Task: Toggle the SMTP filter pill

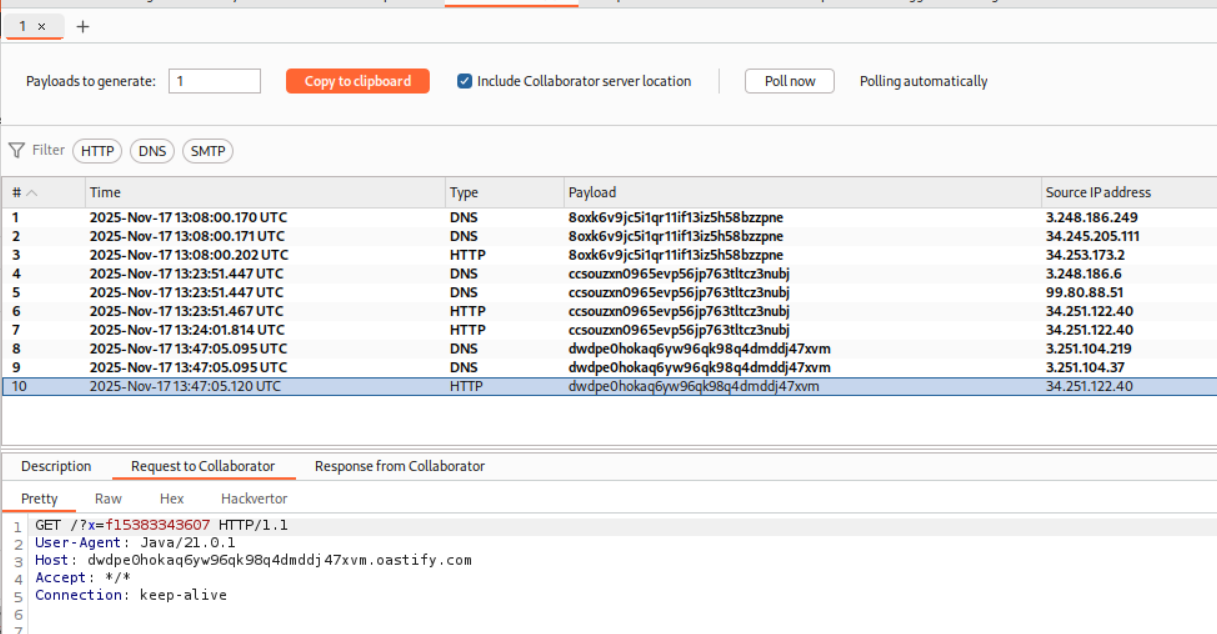Action: click(x=207, y=151)
